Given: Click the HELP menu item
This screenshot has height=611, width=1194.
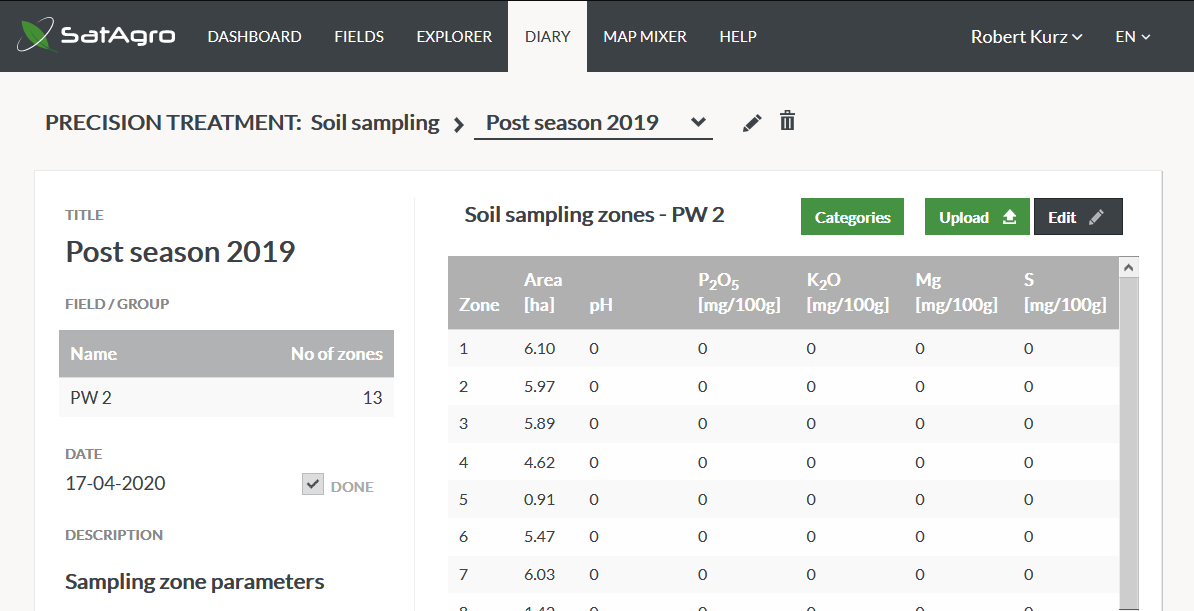Looking at the screenshot, I should 738,37.
